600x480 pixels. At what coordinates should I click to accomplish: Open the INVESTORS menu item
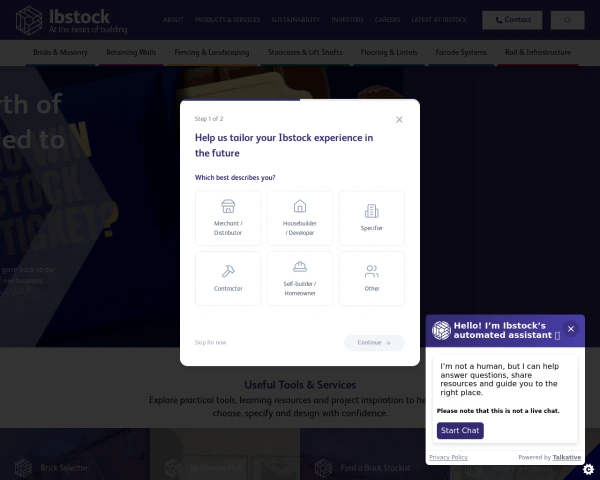pyautogui.click(x=347, y=20)
